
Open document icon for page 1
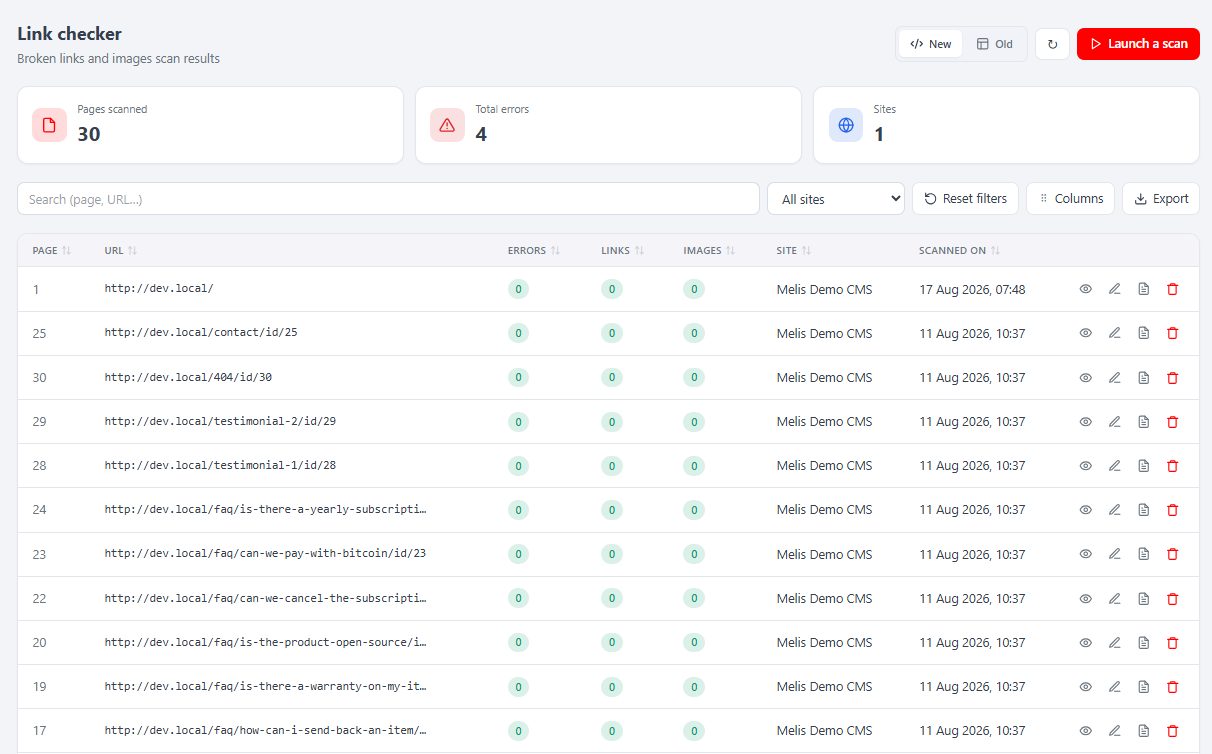(x=1144, y=289)
